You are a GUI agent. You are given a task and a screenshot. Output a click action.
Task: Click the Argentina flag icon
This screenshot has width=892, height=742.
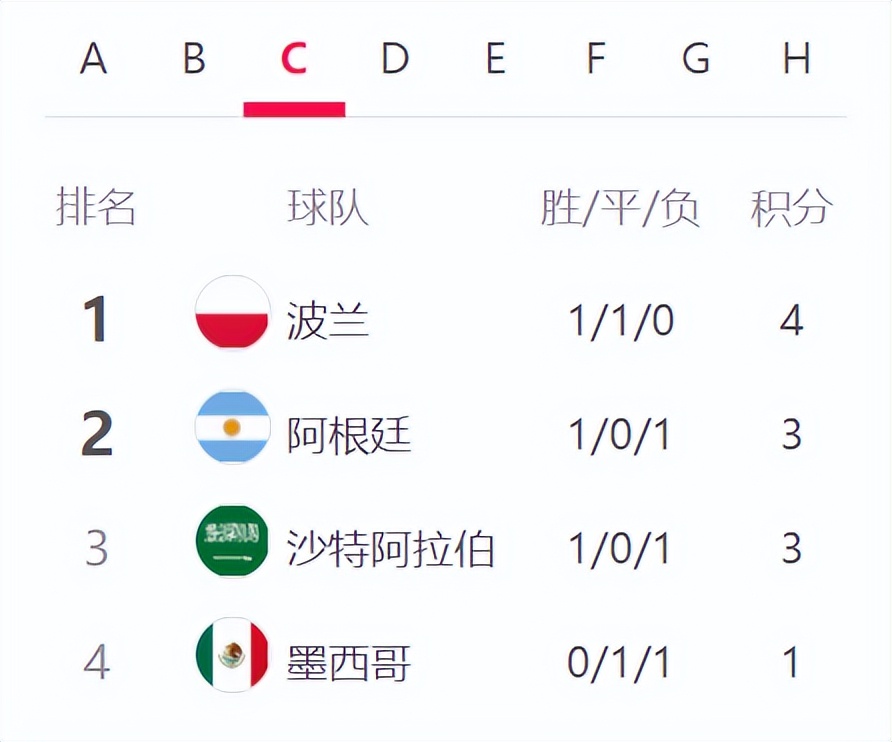tap(232, 427)
